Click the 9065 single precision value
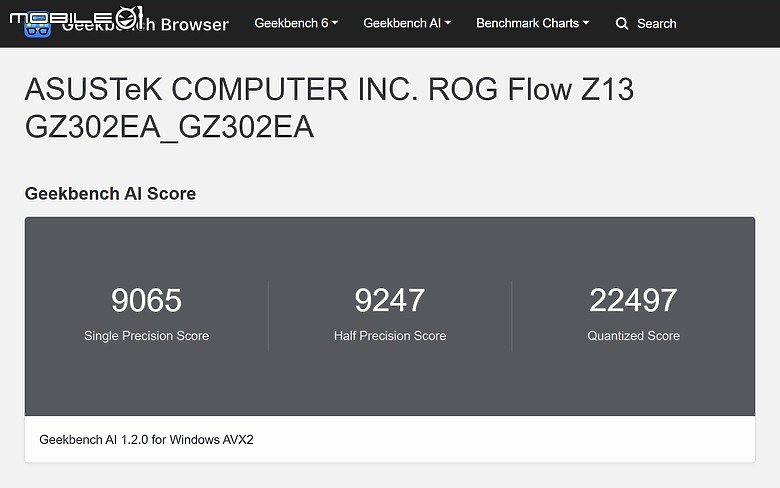The height and width of the screenshot is (488, 780). (146, 300)
